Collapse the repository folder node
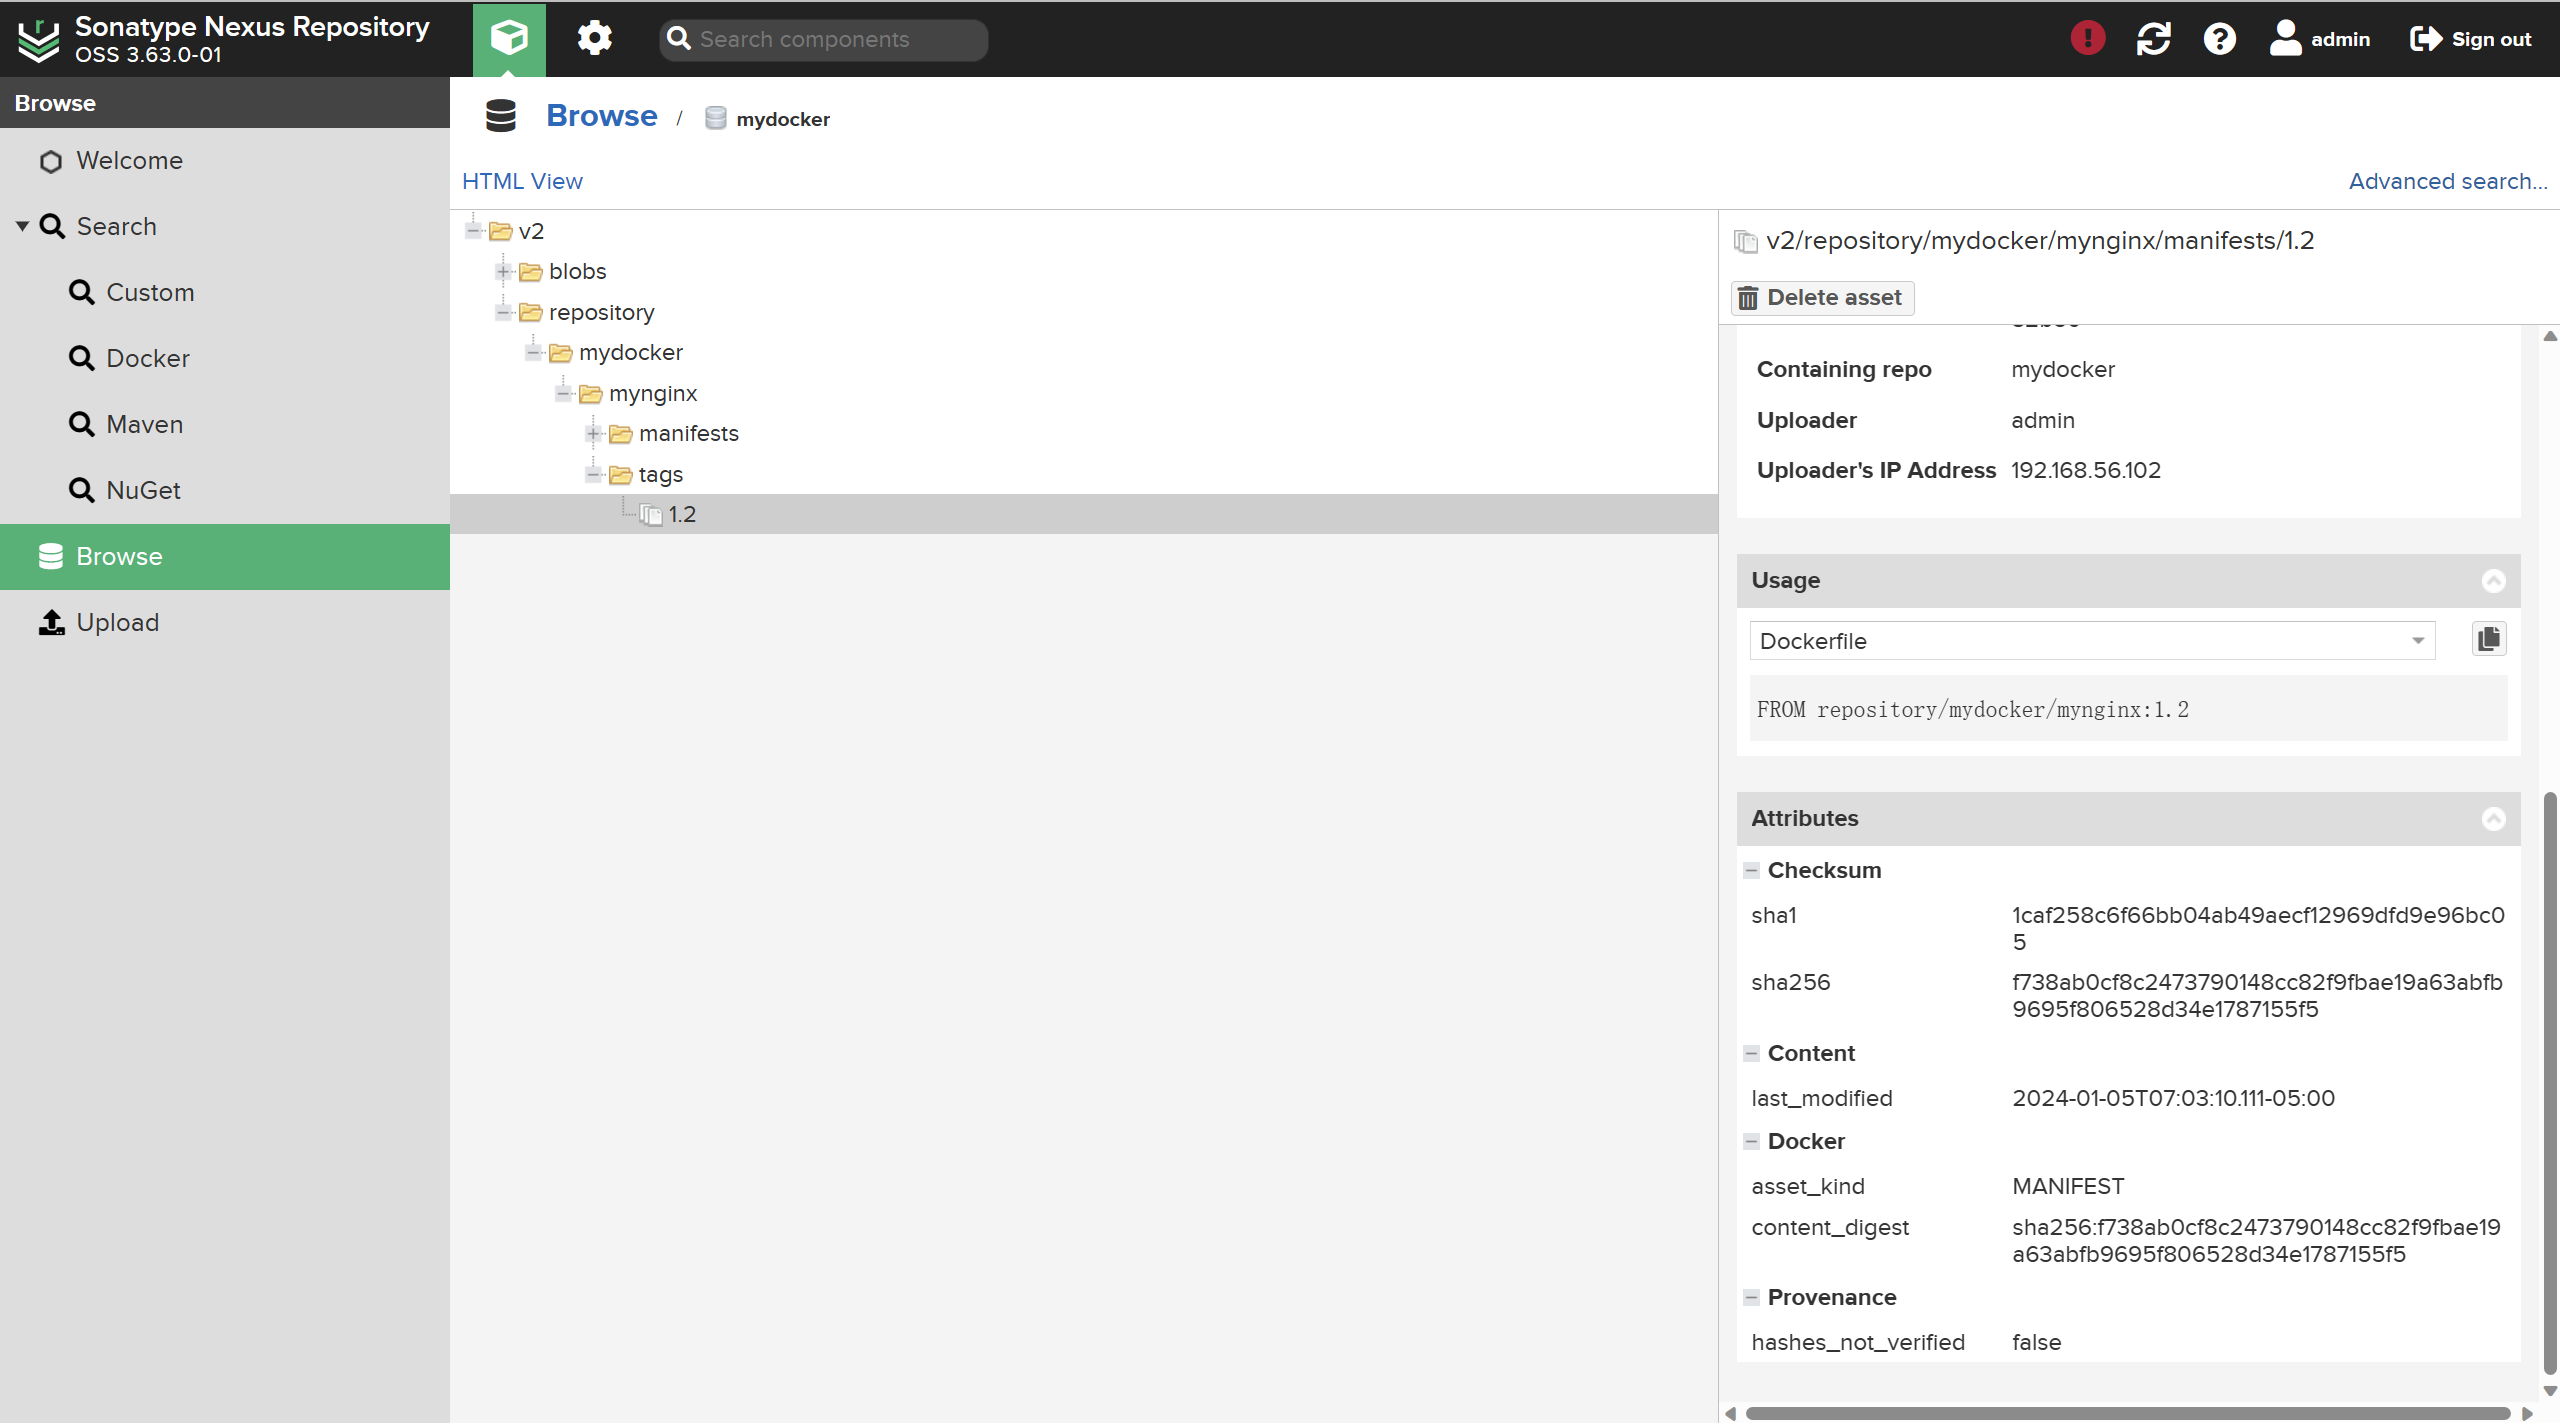2560x1423 pixels. tap(504, 312)
